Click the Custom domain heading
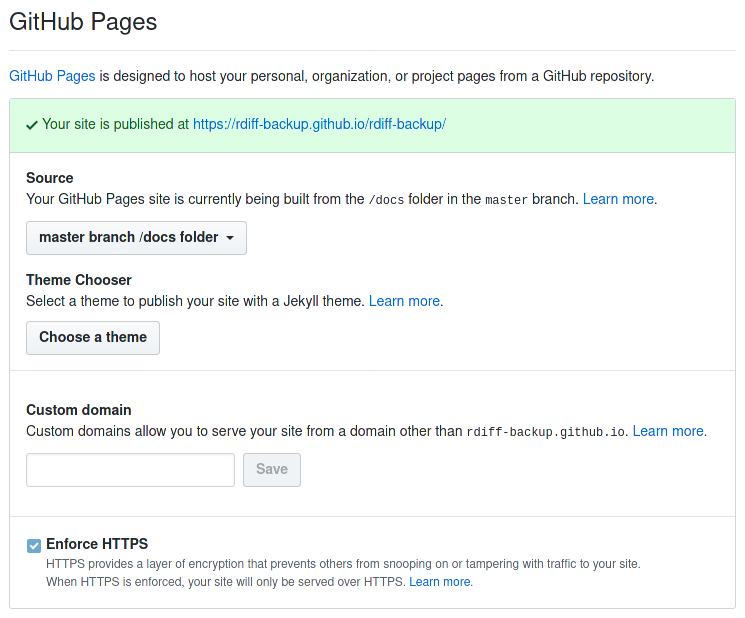The height and width of the screenshot is (618, 745). tap(79, 410)
